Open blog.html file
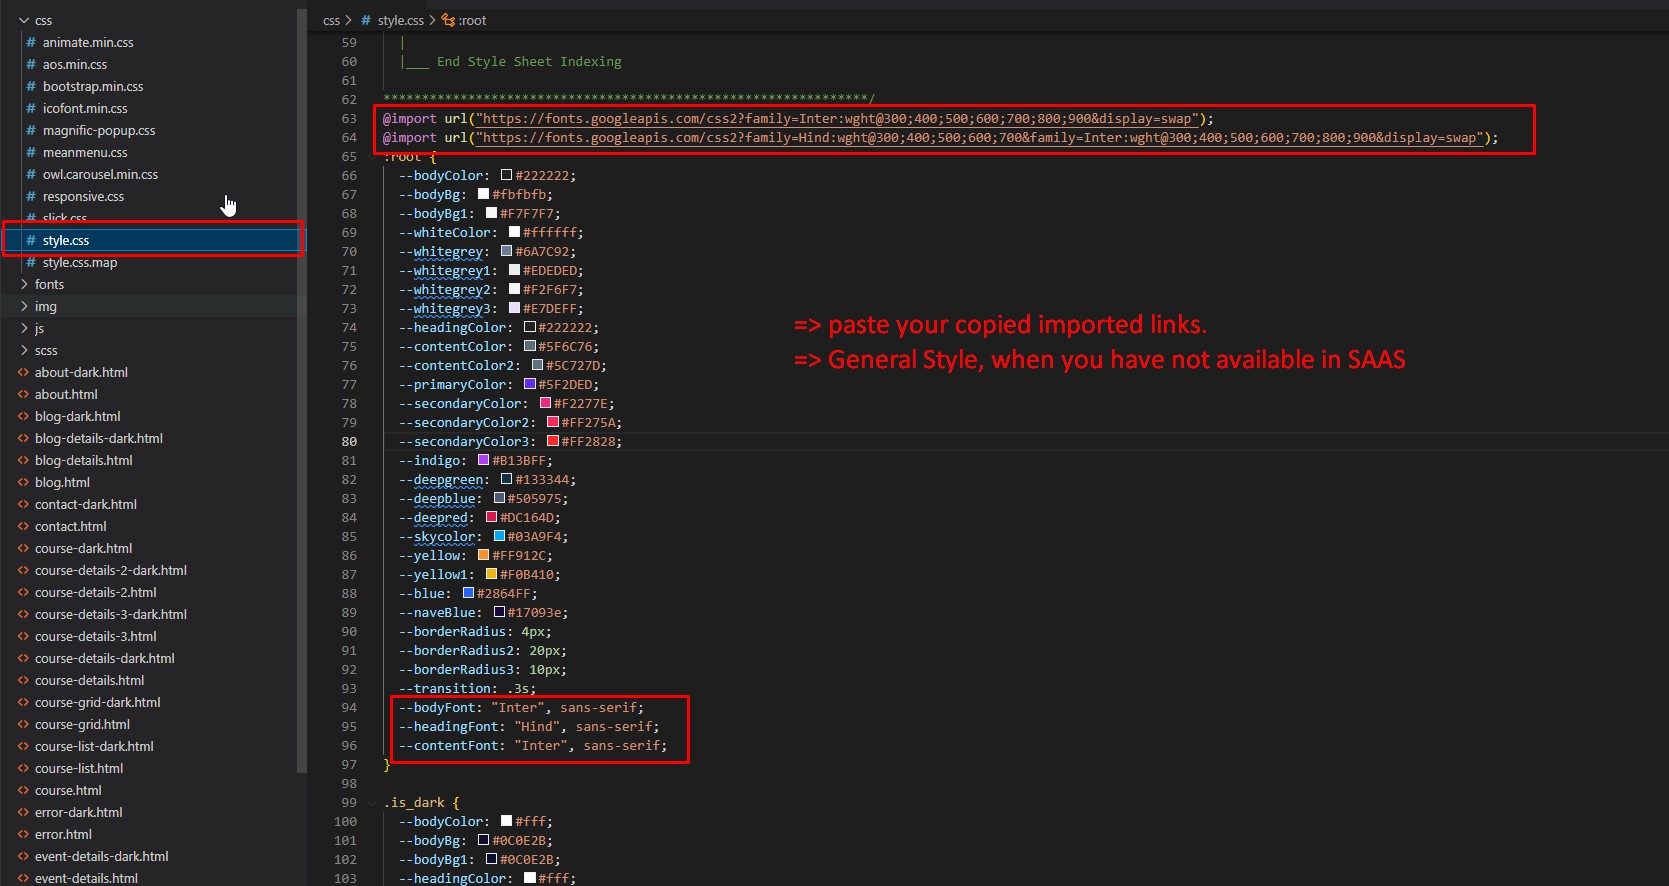Image resolution: width=1669 pixels, height=886 pixels. click(x=62, y=482)
